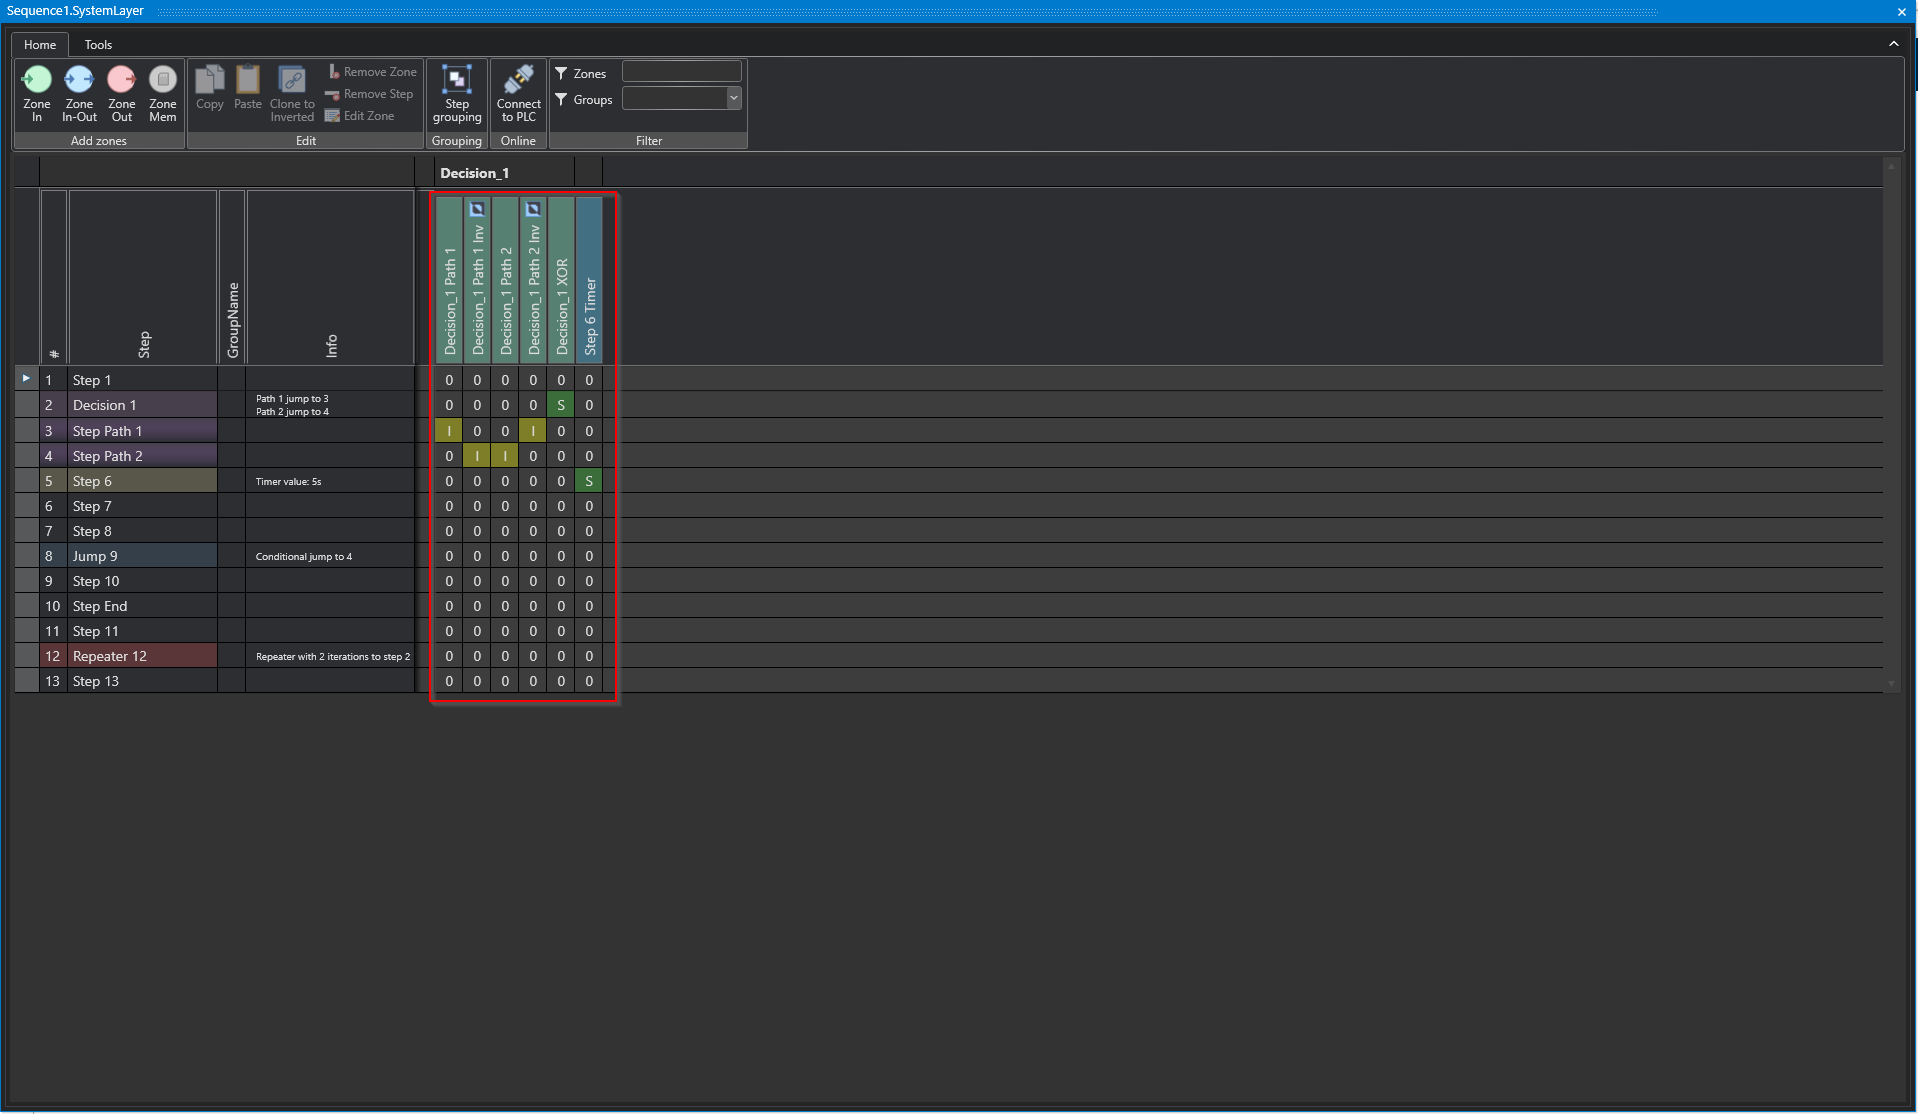This screenshot has height=1114, width=1918.
Task: Click Edit Zone
Action: point(361,116)
